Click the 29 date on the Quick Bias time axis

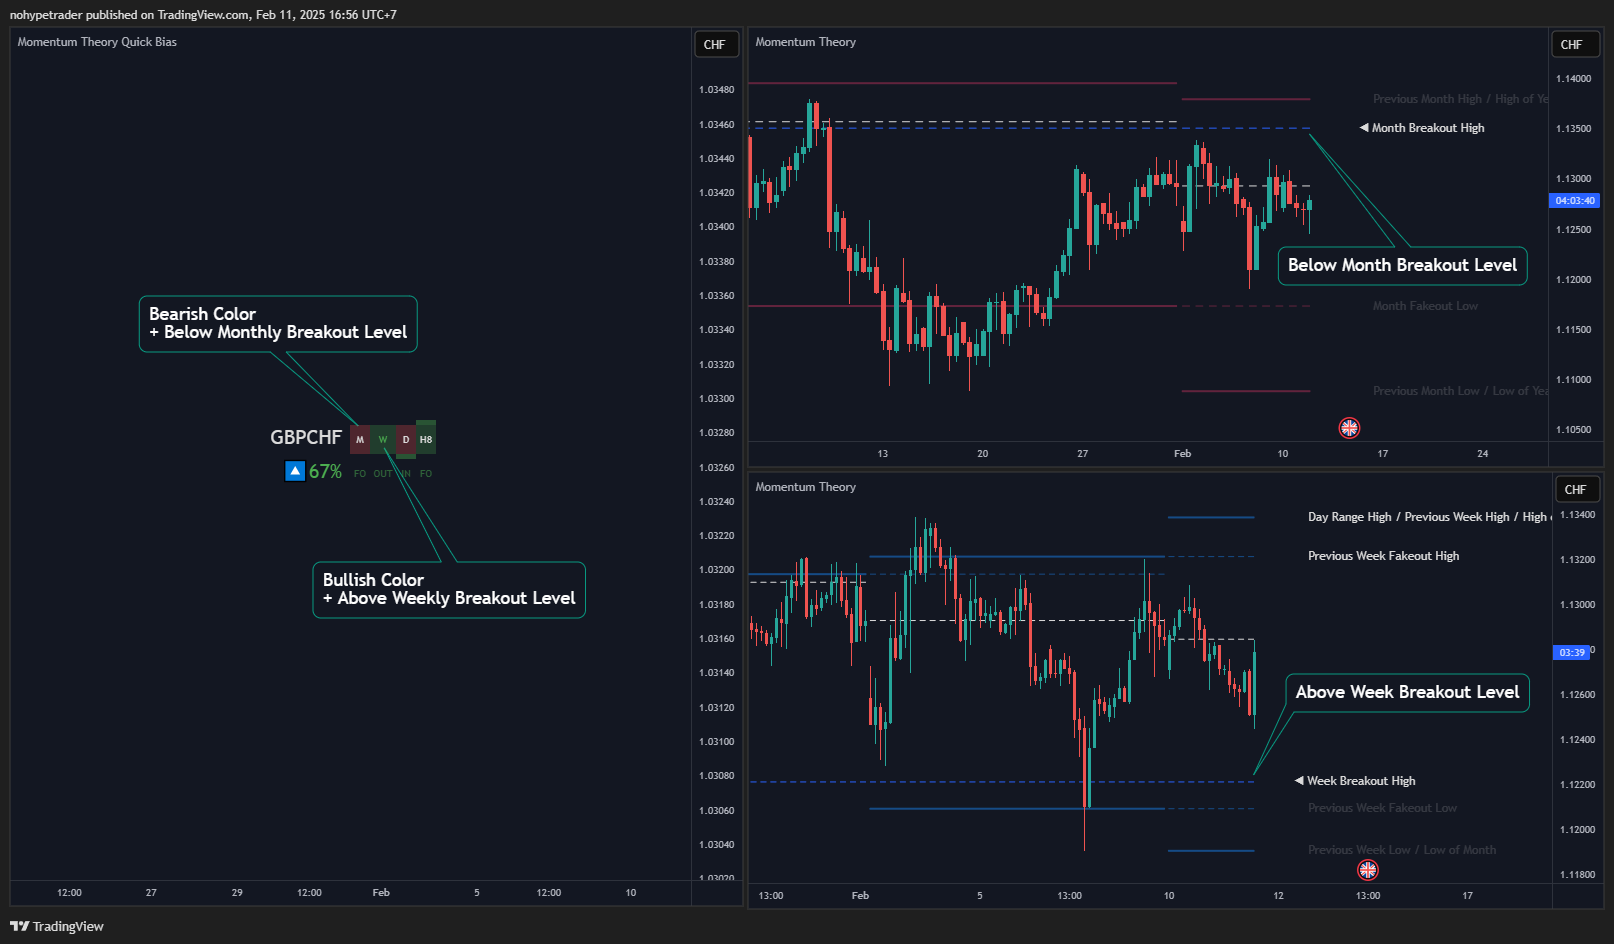tap(237, 893)
